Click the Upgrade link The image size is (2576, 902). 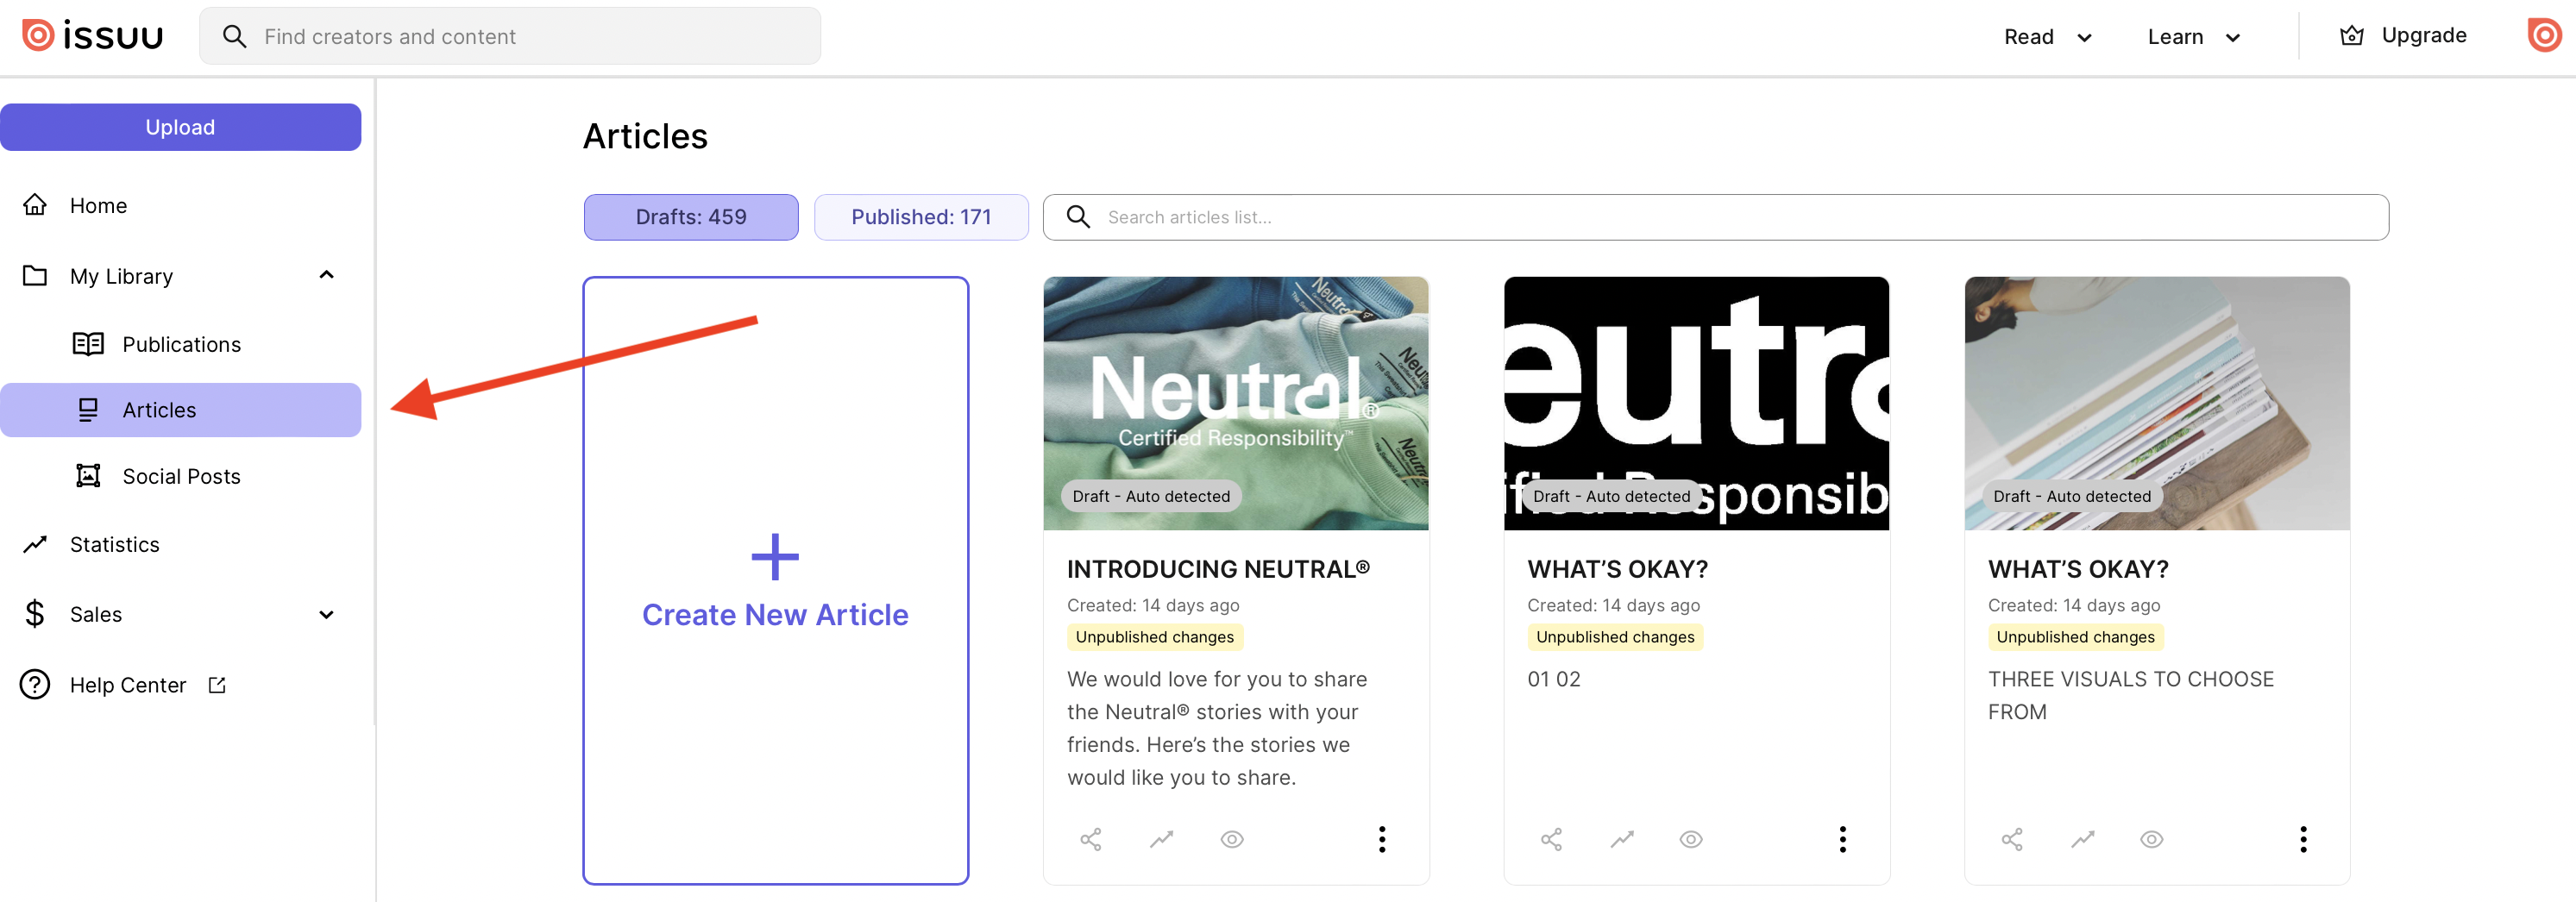pyautogui.click(x=2423, y=36)
